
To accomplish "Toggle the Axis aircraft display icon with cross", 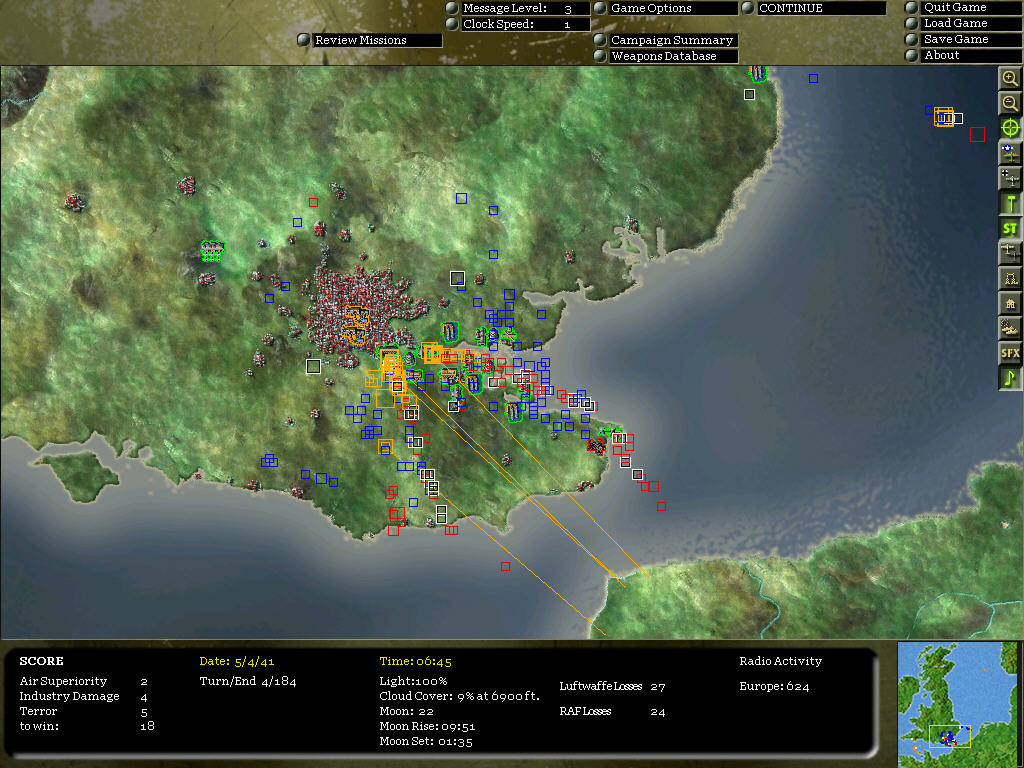I will (1010, 178).
